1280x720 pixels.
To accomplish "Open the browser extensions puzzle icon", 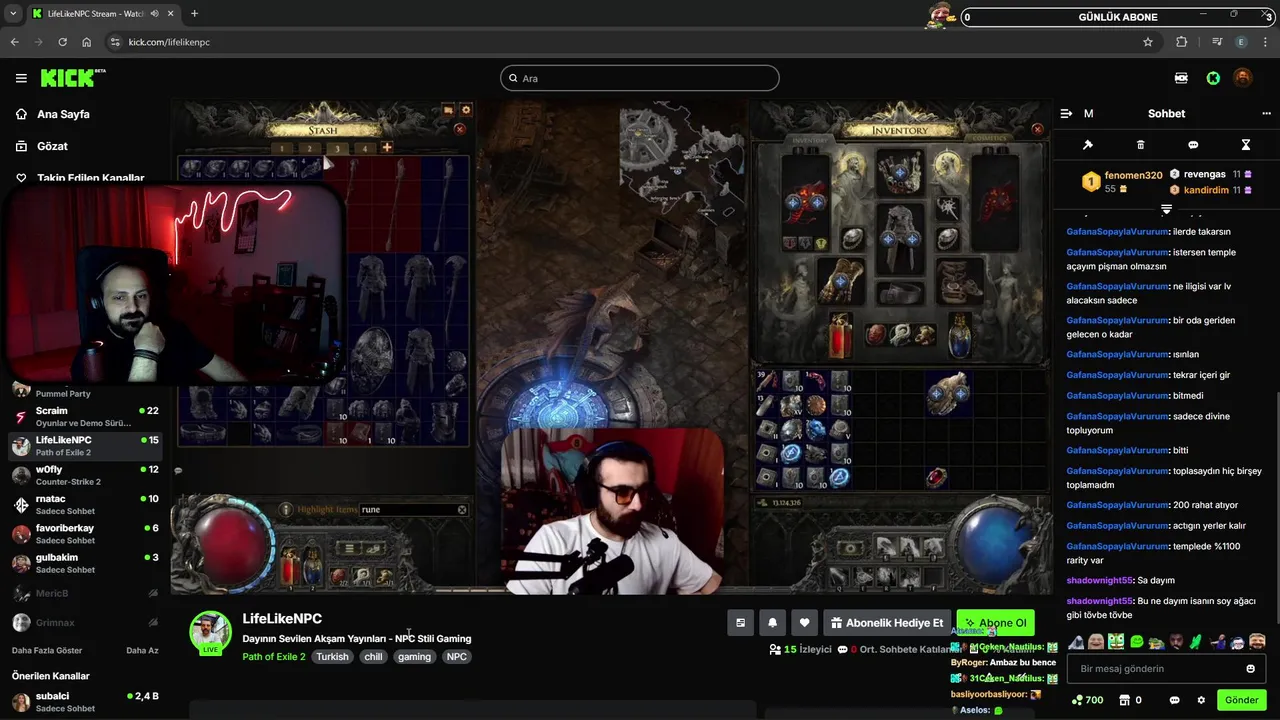I will tap(1182, 42).
